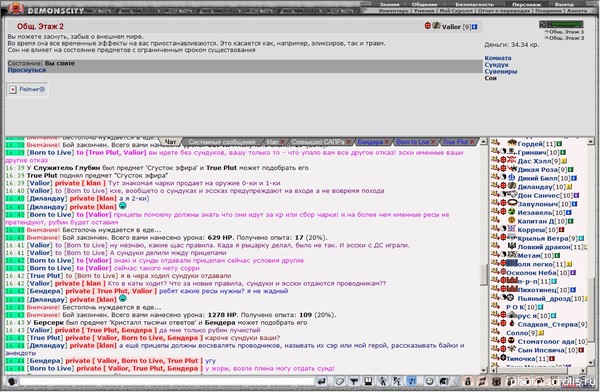The width and height of the screenshot is (600, 392).
Task: Click the knight helmet icon in bottom toolbar
Action: 444,381
